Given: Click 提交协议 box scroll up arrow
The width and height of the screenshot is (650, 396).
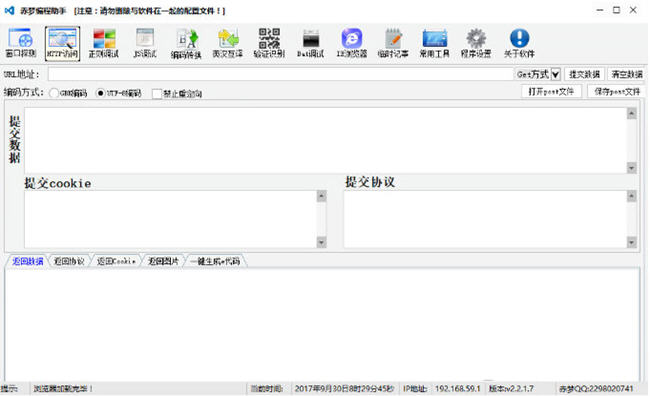Looking at the screenshot, I should click(632, 196).
